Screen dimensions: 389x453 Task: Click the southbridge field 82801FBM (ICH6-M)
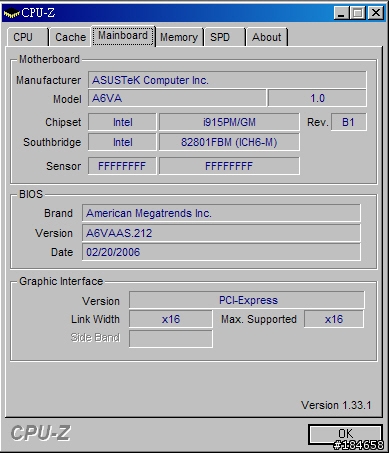click(229, 142)
